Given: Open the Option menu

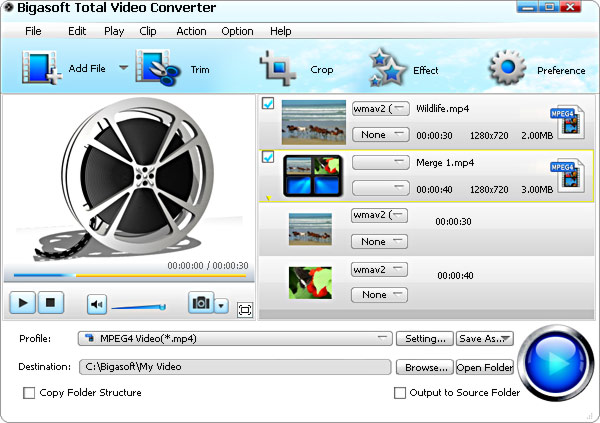Looking at the screenshot, I should pos(237,31).
